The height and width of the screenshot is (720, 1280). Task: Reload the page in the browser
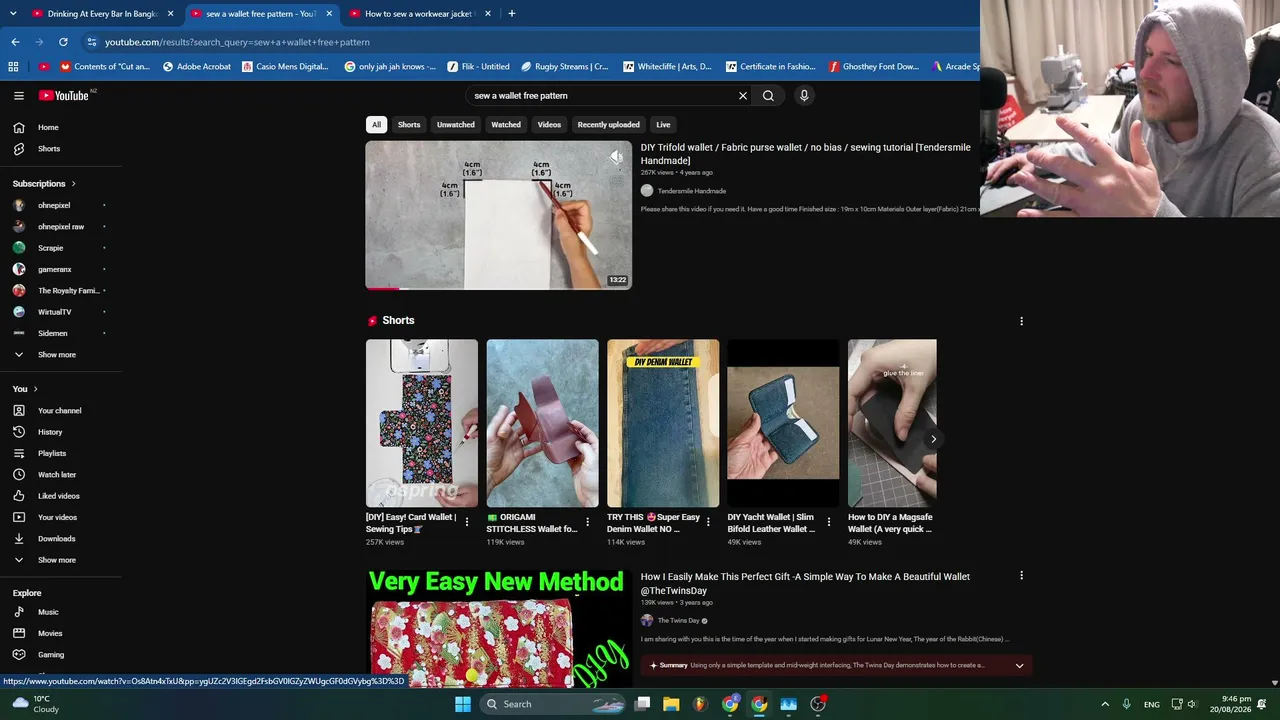(x=63, y=42)
